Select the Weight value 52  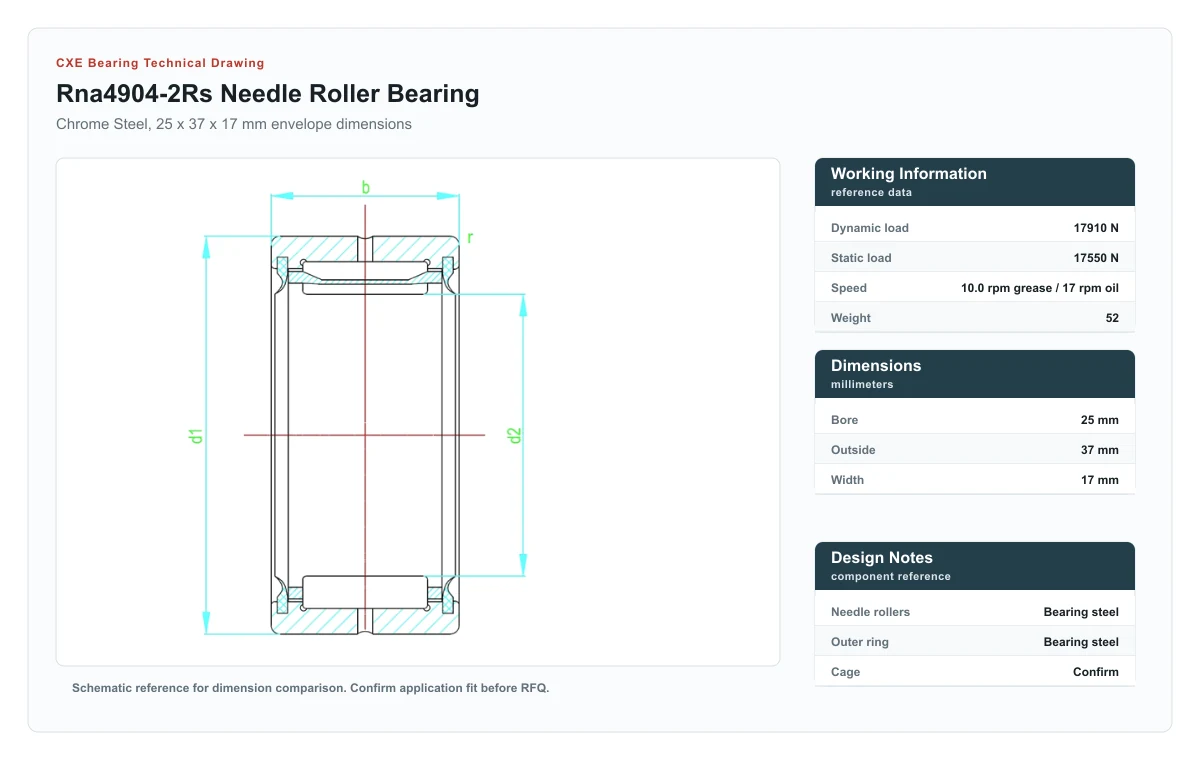[x=1112, y=318]
